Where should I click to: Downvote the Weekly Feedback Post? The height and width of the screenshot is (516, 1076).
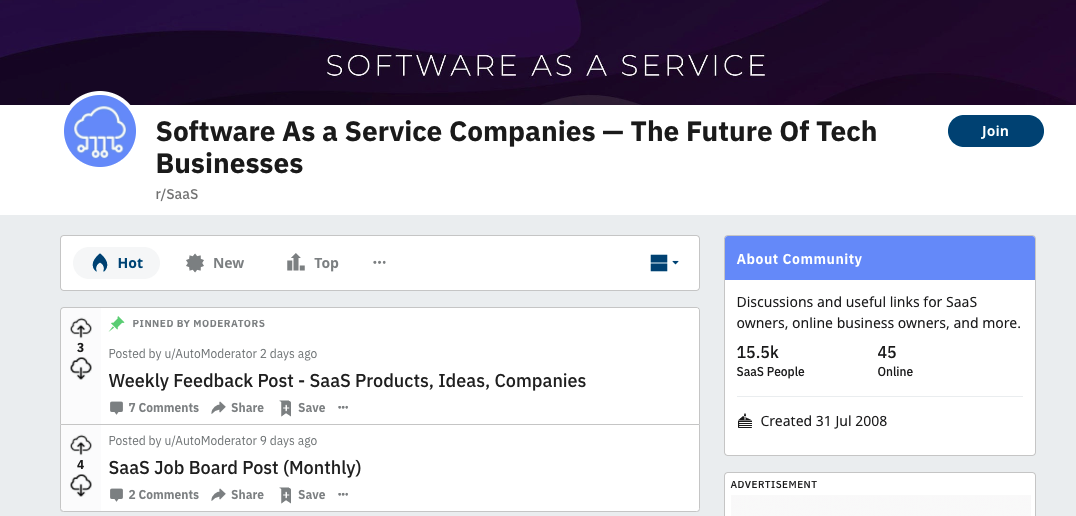(81, 368)
